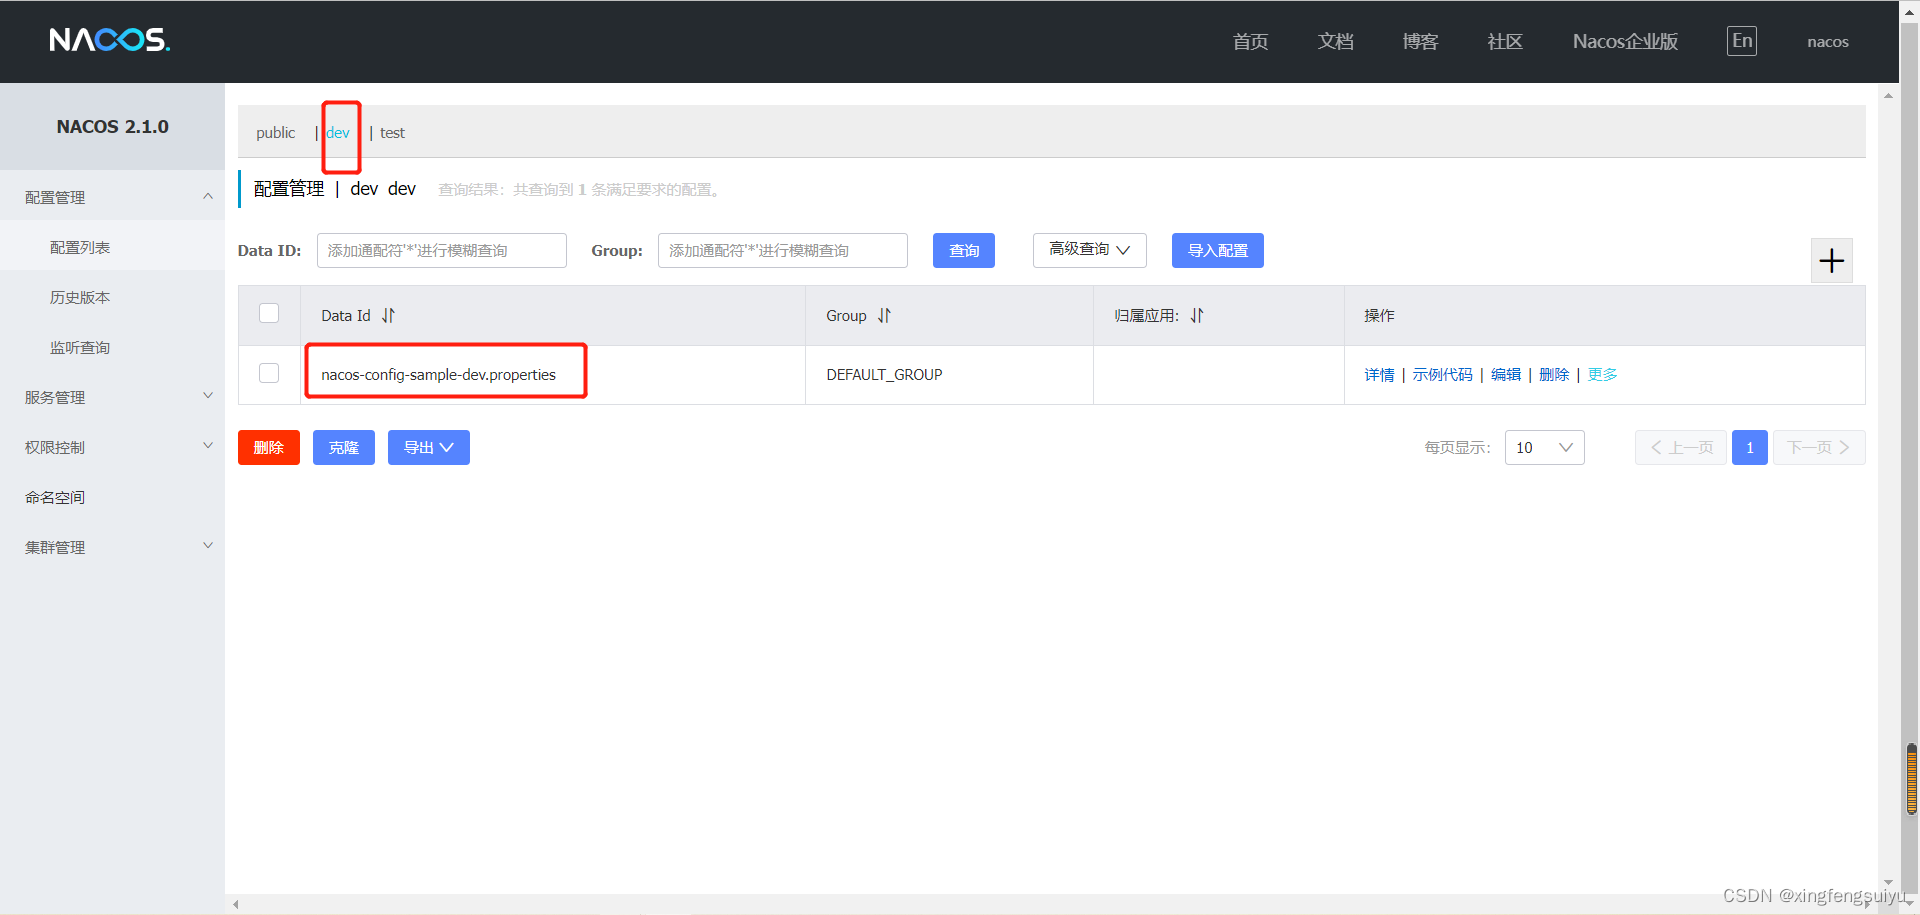Open the 高级查询 advanced query dropdown
This screenshot has height=915, width=1920.
point(1090,250)
